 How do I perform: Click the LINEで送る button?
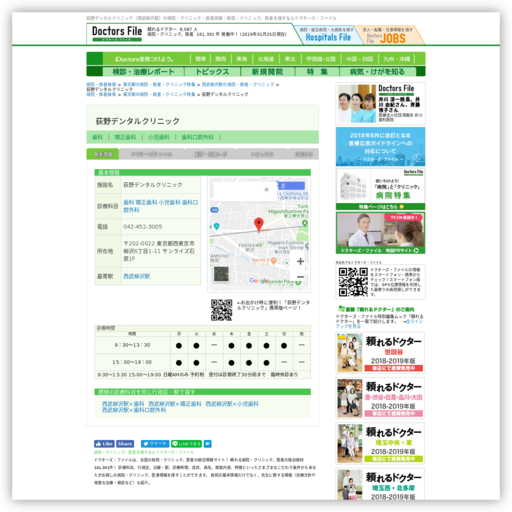[x=186, y=444]
